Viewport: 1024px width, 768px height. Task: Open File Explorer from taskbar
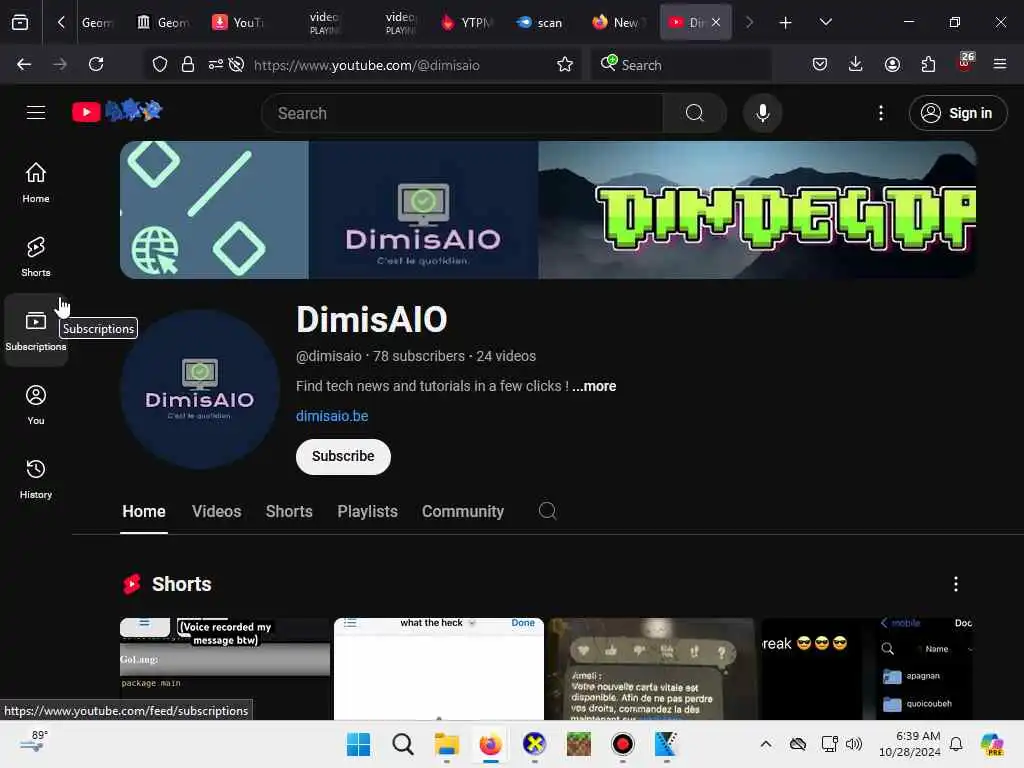pyautogui.click(x=447, y=744)
